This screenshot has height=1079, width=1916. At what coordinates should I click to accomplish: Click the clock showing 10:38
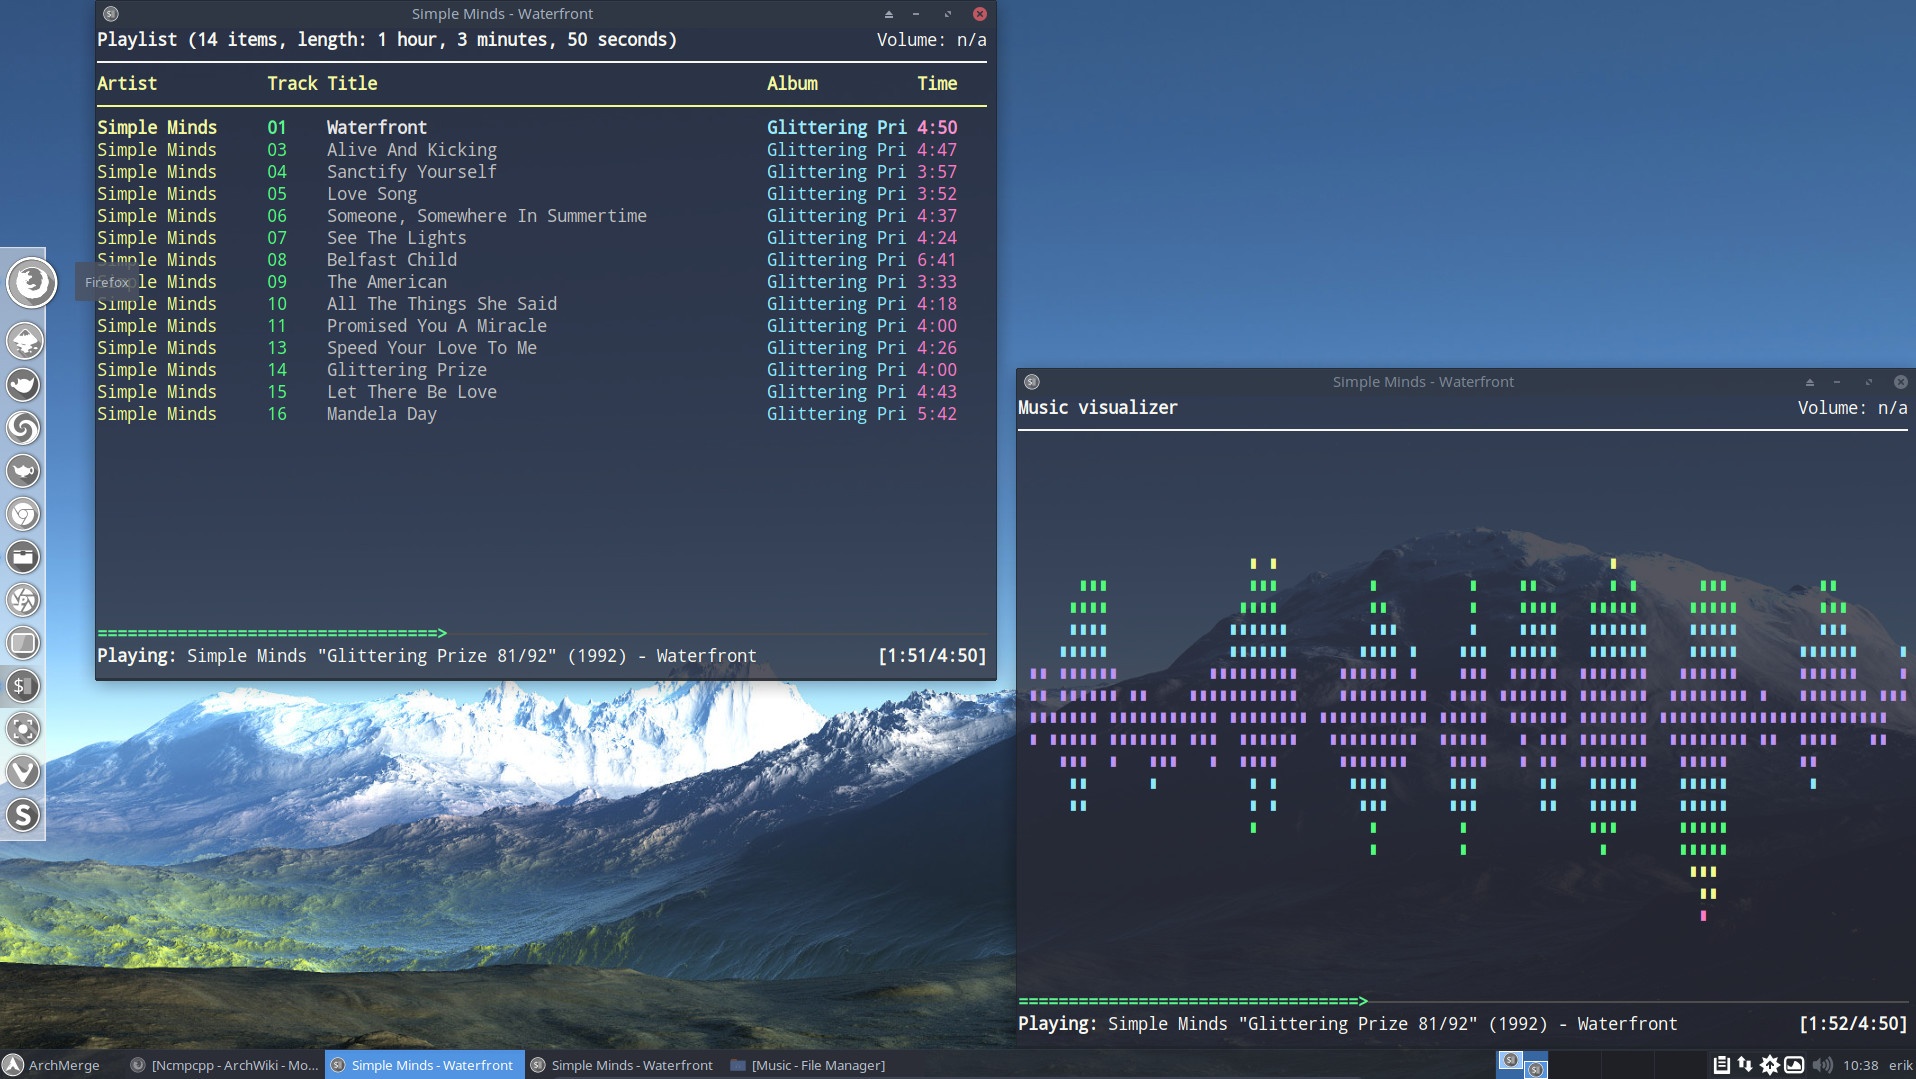click(1860, 1065)
